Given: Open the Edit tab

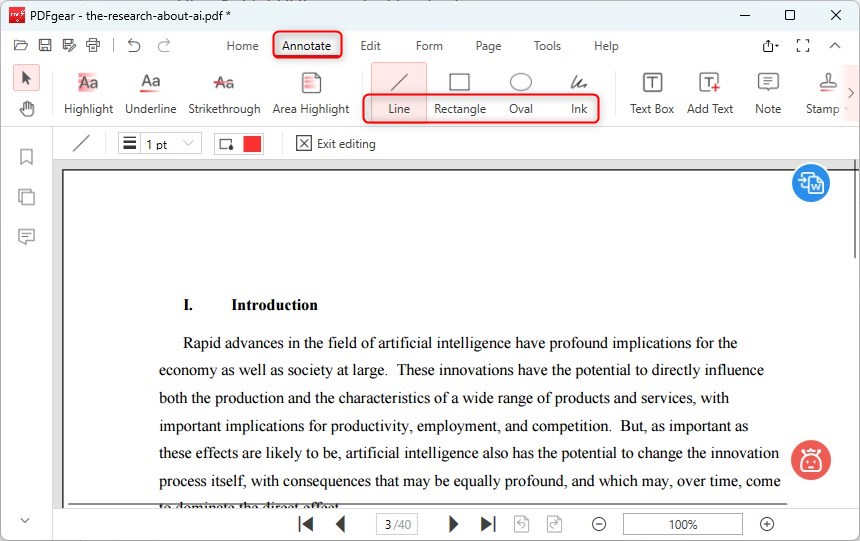Looking at the screenshot, I should pyautogui.click(x=370, y=46).
